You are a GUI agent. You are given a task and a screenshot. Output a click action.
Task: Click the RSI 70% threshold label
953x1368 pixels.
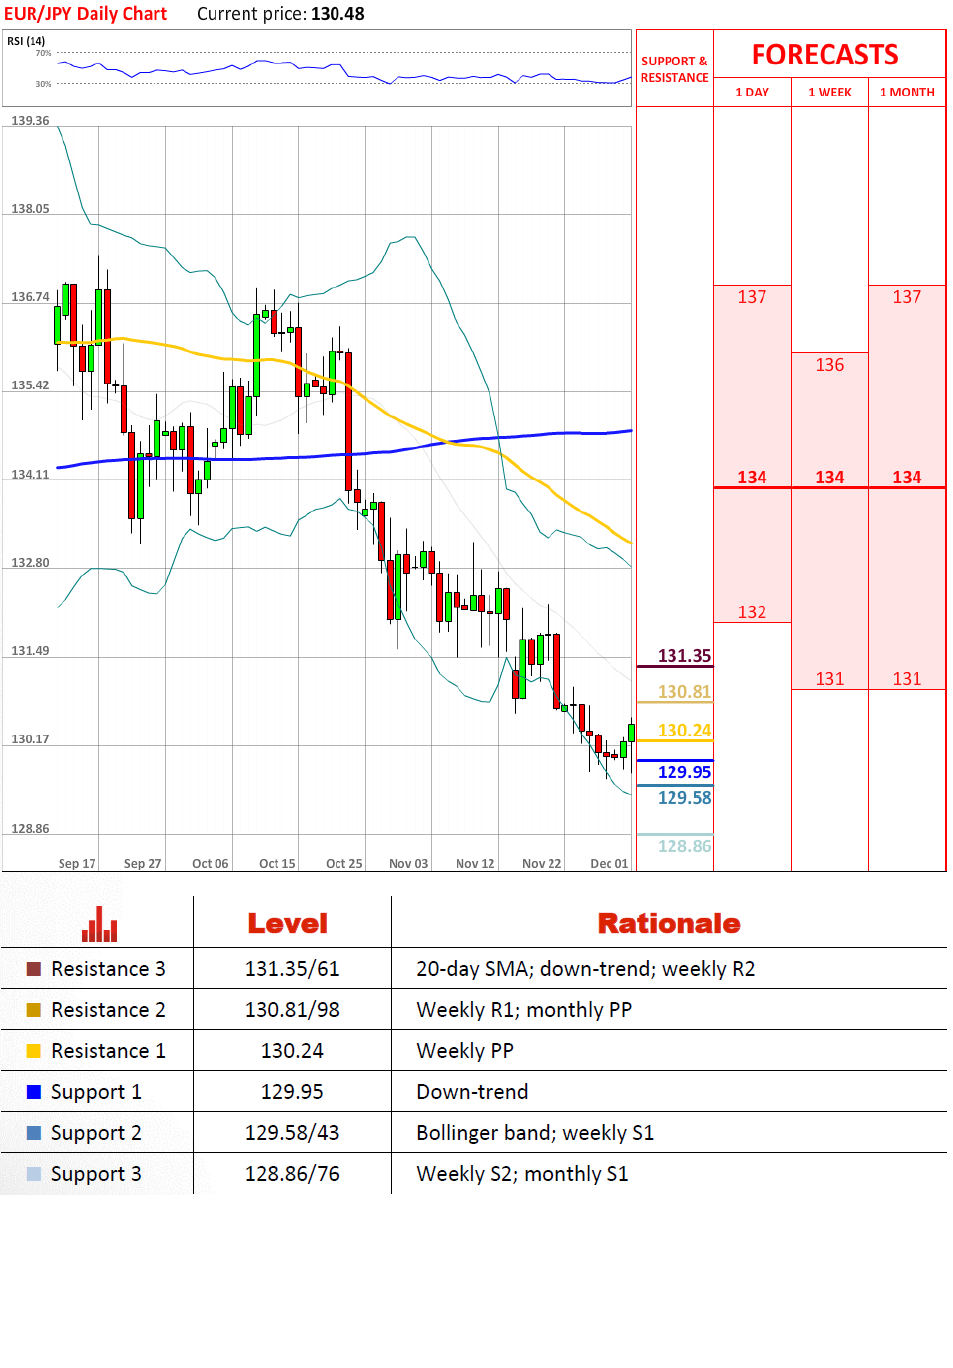(43, 53)
